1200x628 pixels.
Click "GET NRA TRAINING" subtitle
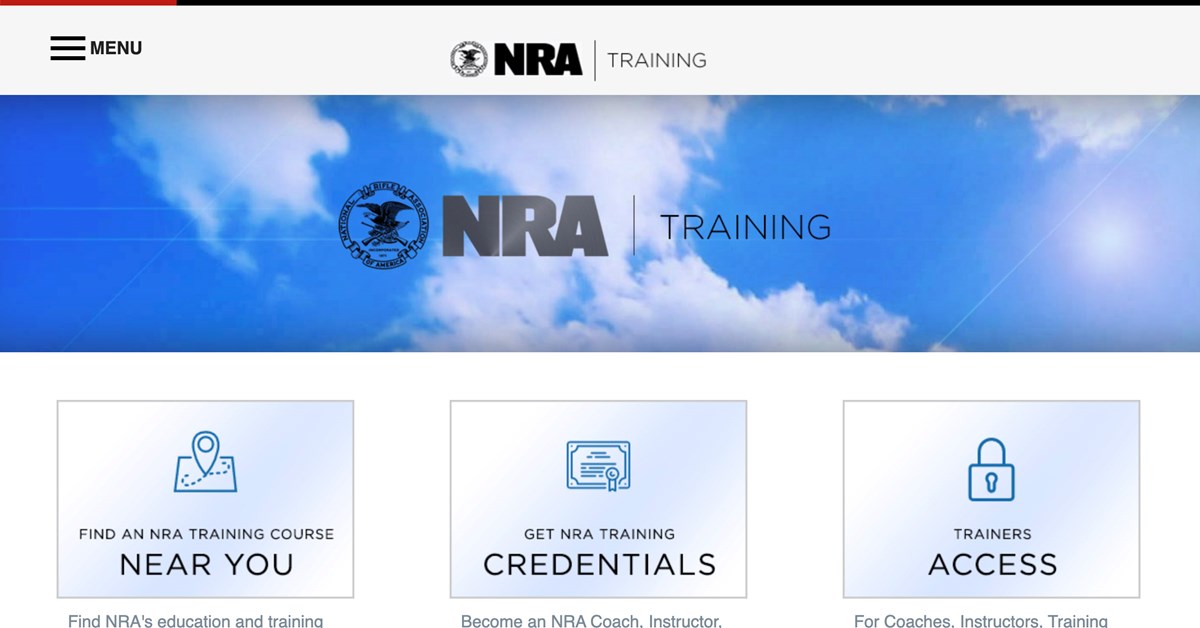click(x=599, y=534)
